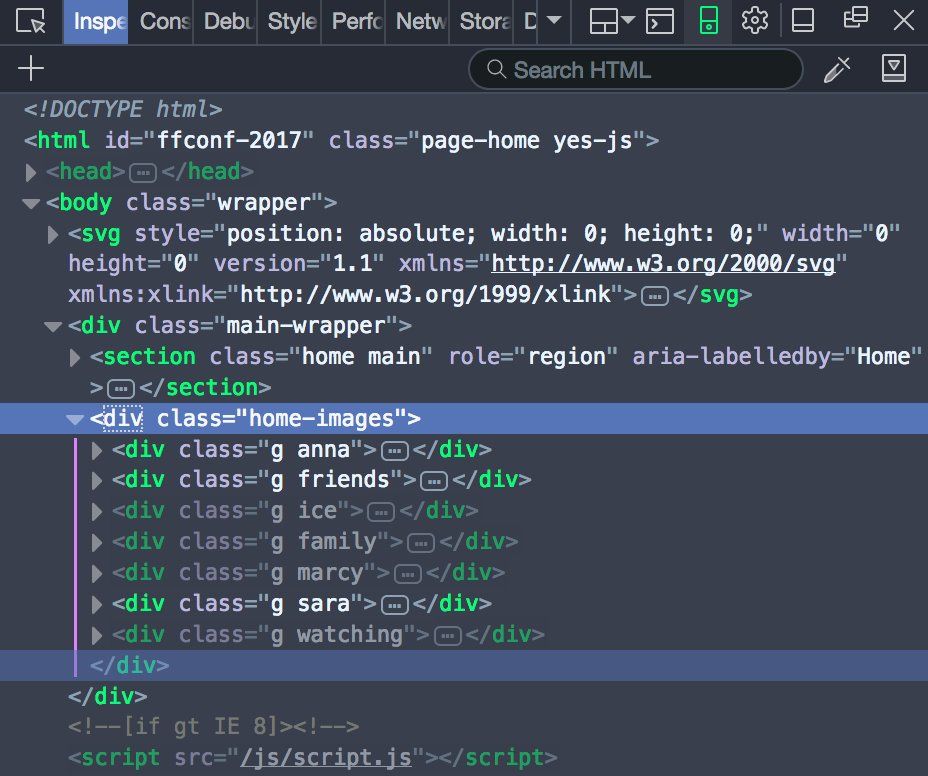This screenshot has height=776, width=928.
Task: Select the eyedropper color picker icon
Action: pyautogui.click(x=837, y=69)
